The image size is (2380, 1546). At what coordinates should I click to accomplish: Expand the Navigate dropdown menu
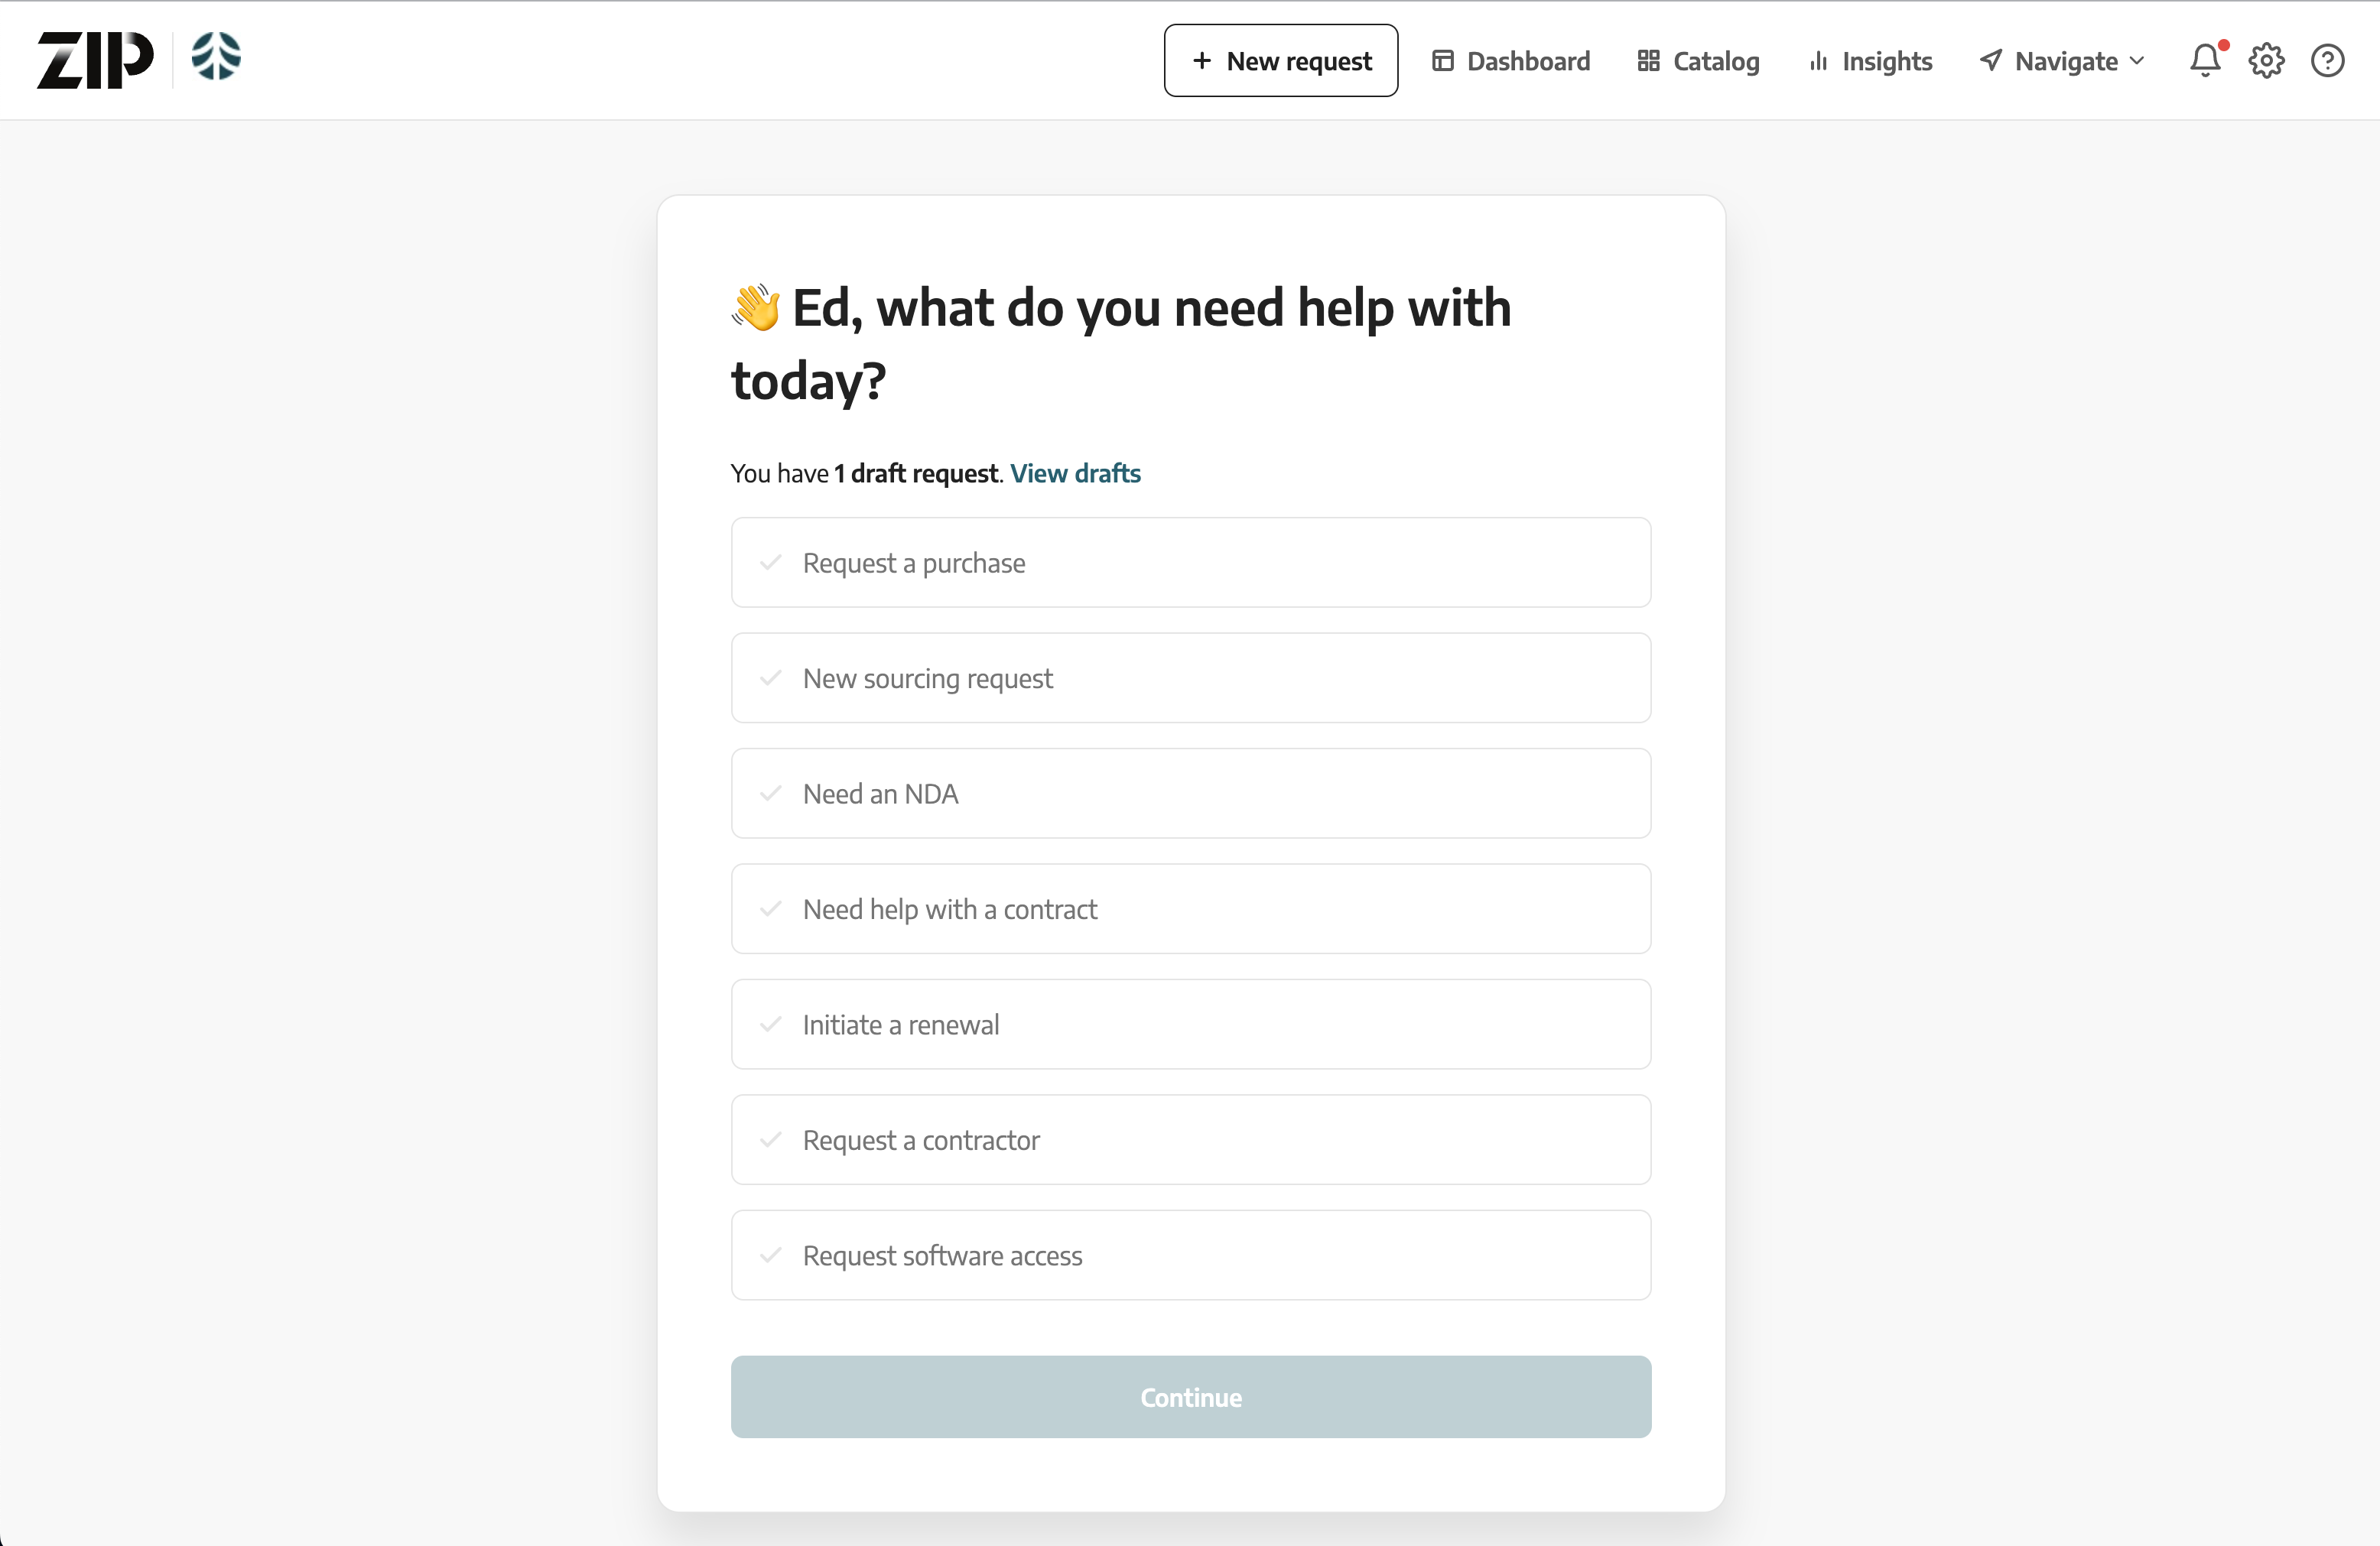coord(2063,61)
